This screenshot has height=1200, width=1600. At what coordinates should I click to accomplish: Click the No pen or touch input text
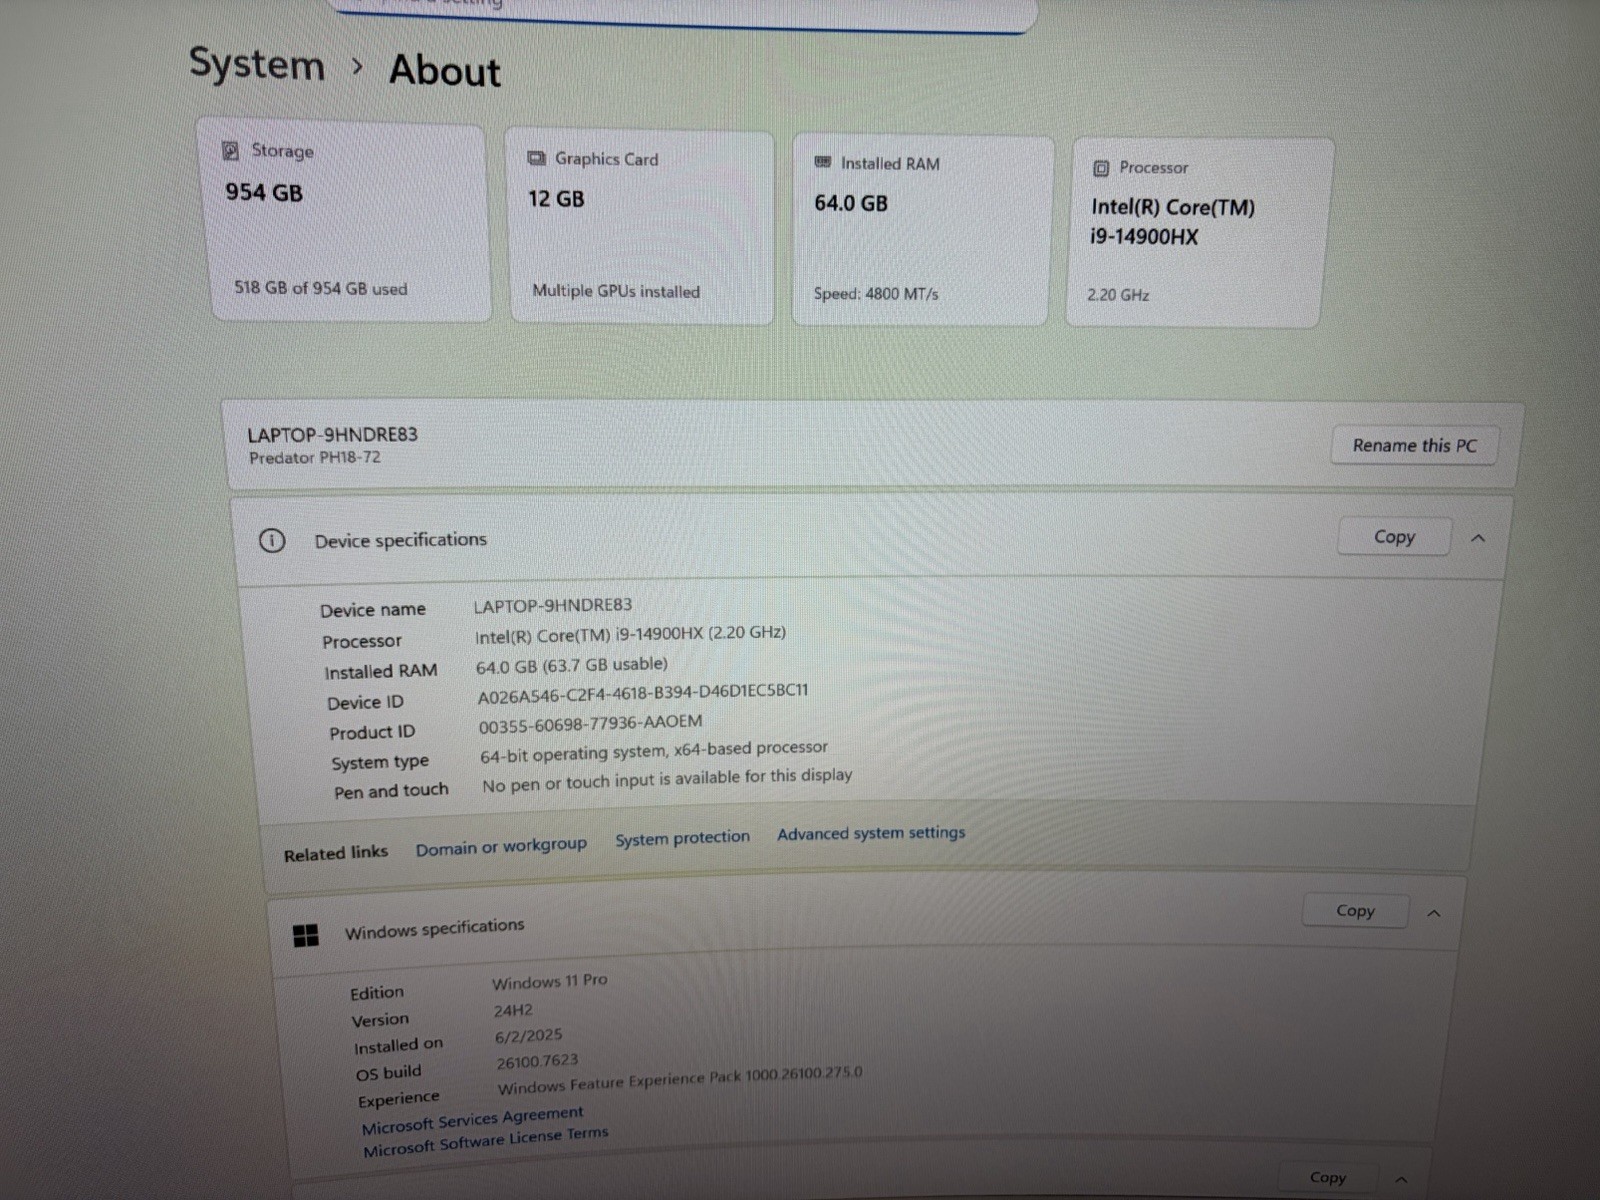[x=667, y=780]
